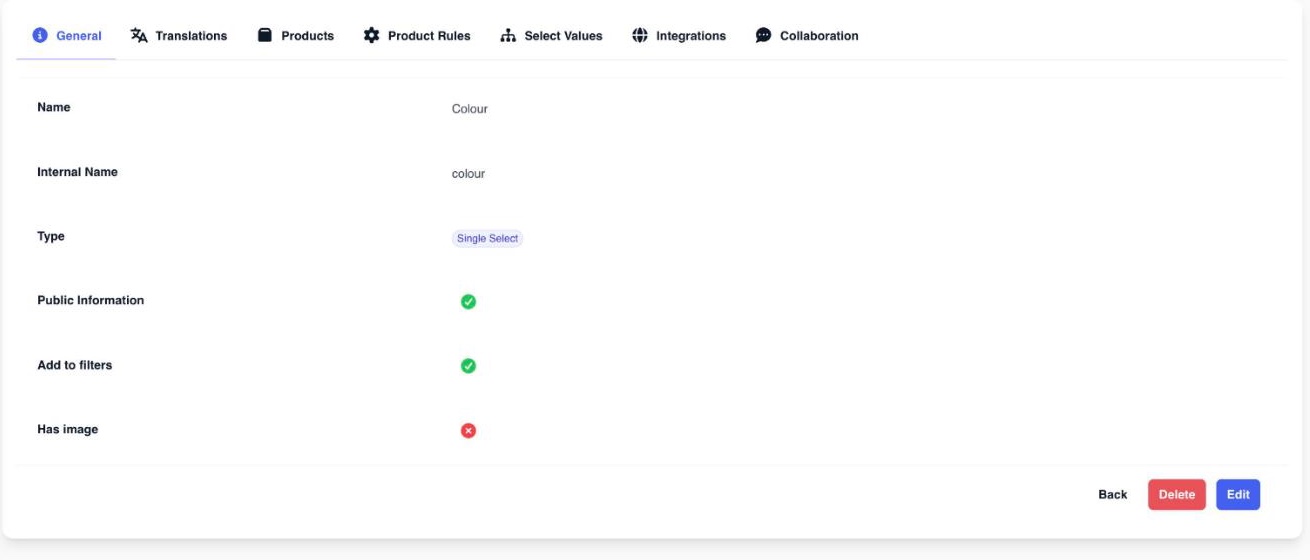Click the red Delete button
This screenshot has width=1310, height=560.
coord(1177,495)
